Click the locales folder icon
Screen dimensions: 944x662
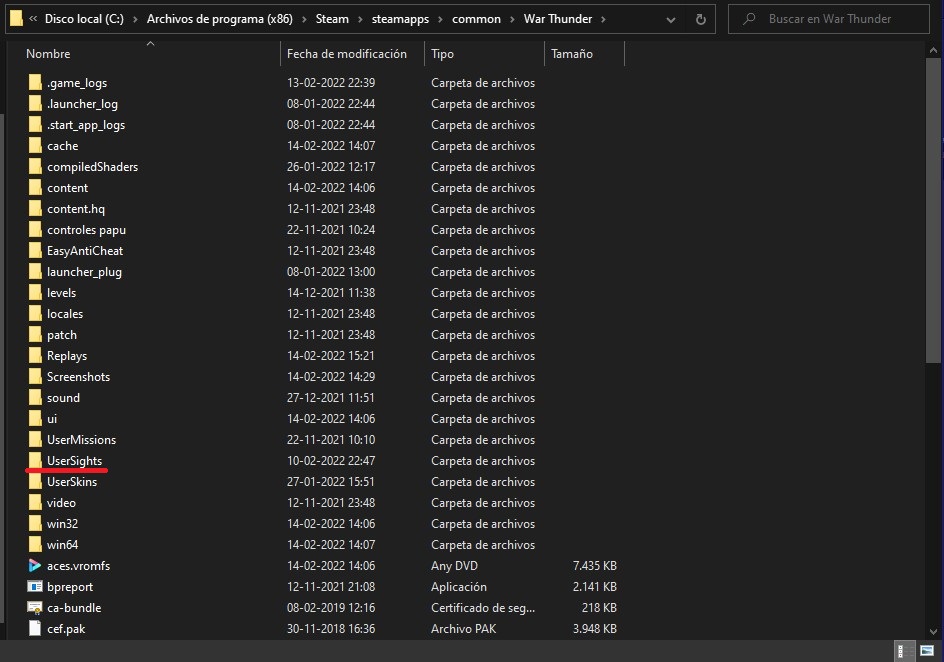[x=35, y=314]
